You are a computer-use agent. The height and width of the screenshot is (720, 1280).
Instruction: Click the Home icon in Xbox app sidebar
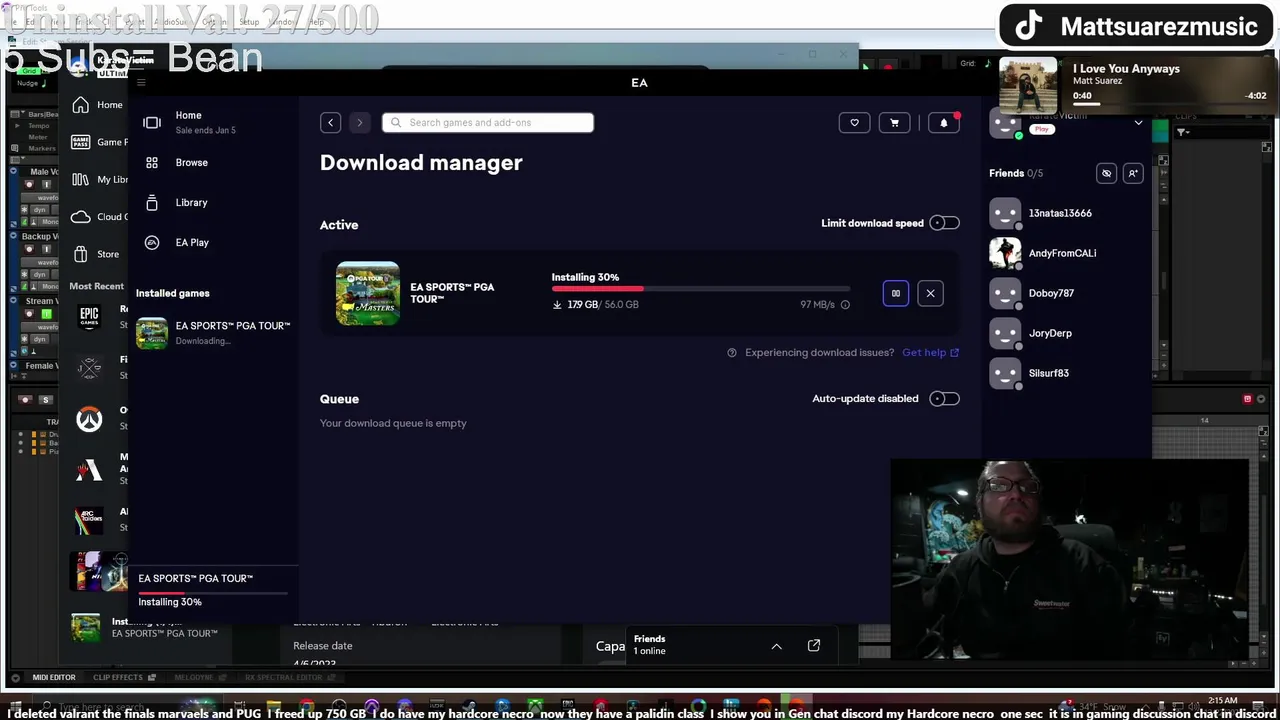coord(81,105)
